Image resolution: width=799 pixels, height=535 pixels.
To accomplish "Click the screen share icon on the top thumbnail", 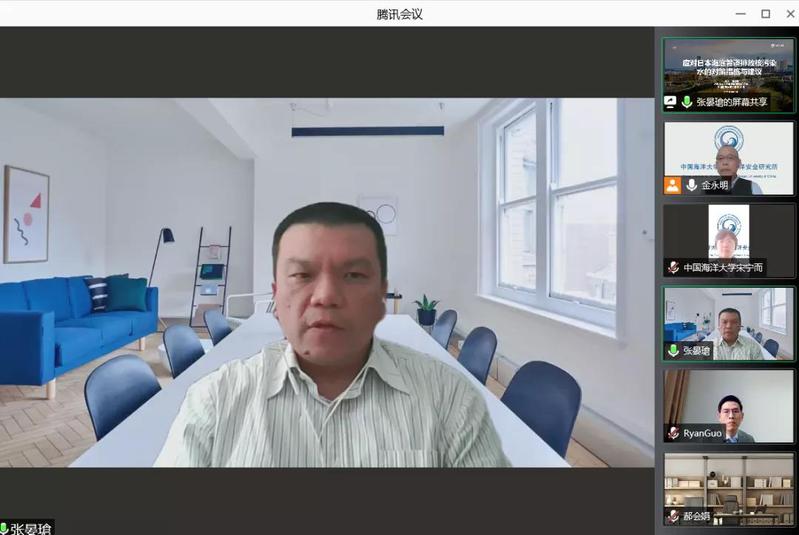I will click(x=671, y=102).
